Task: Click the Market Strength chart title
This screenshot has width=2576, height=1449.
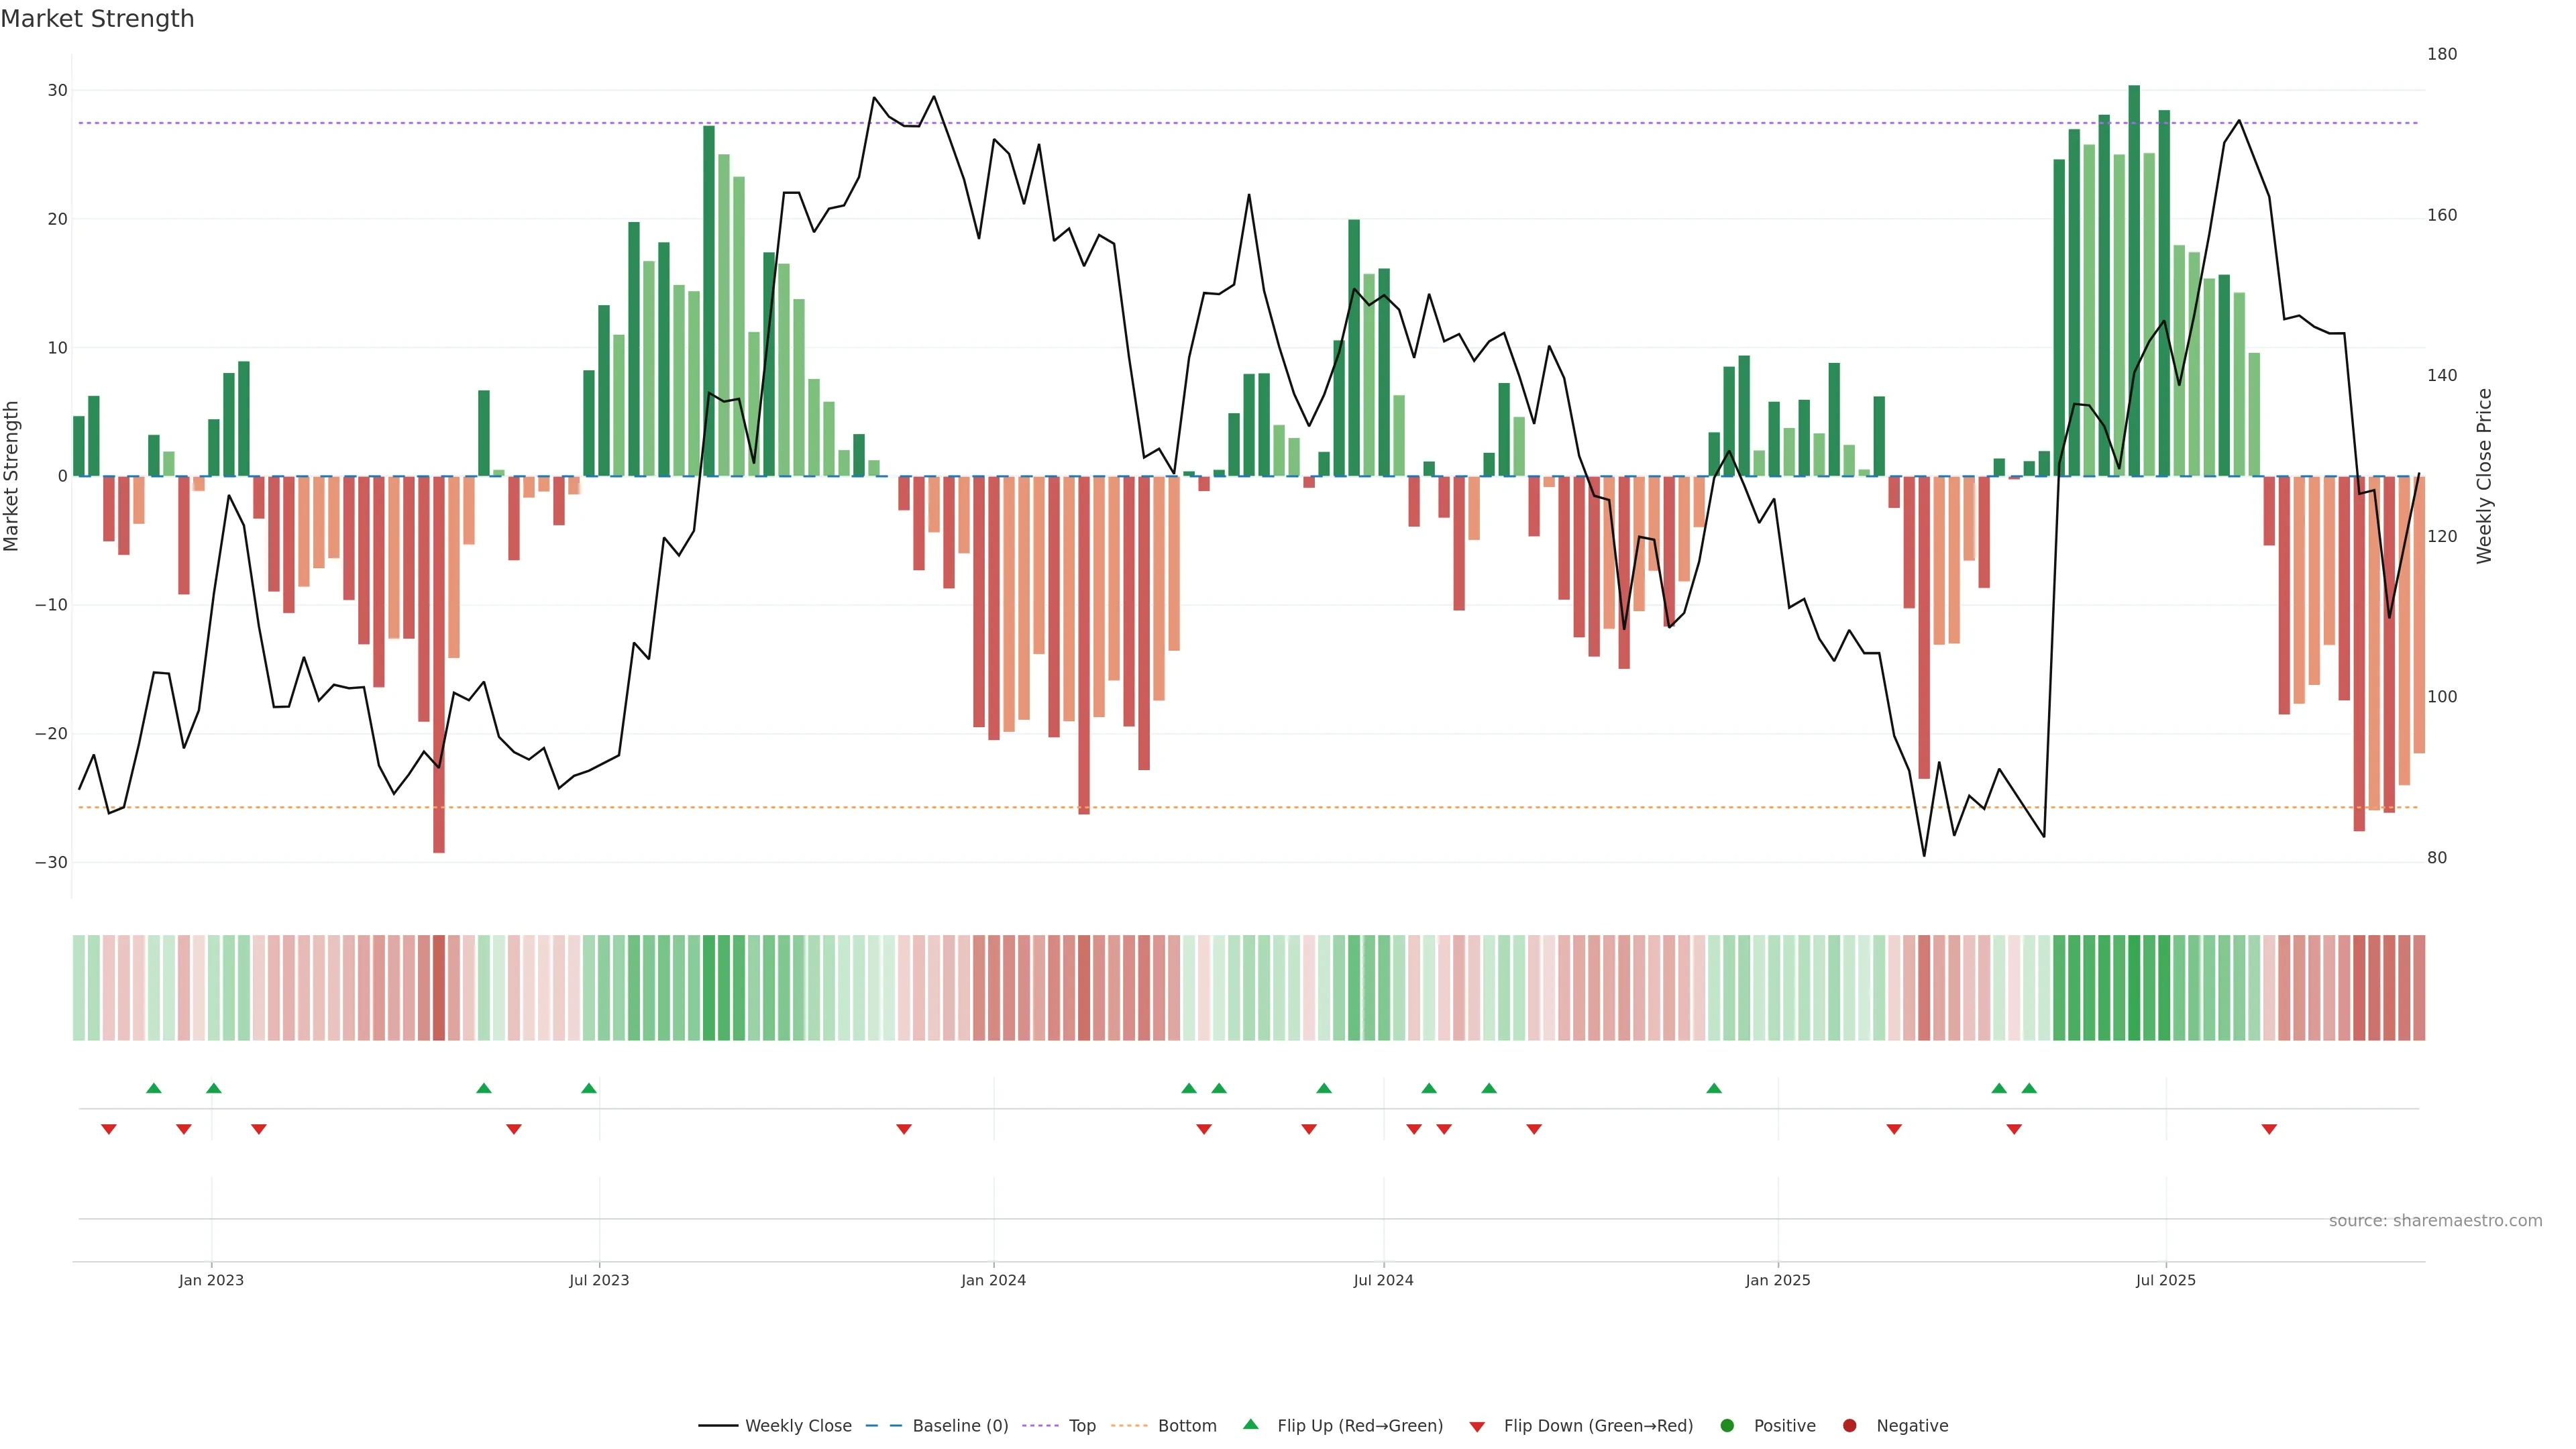Action: [x=97, y=19]
